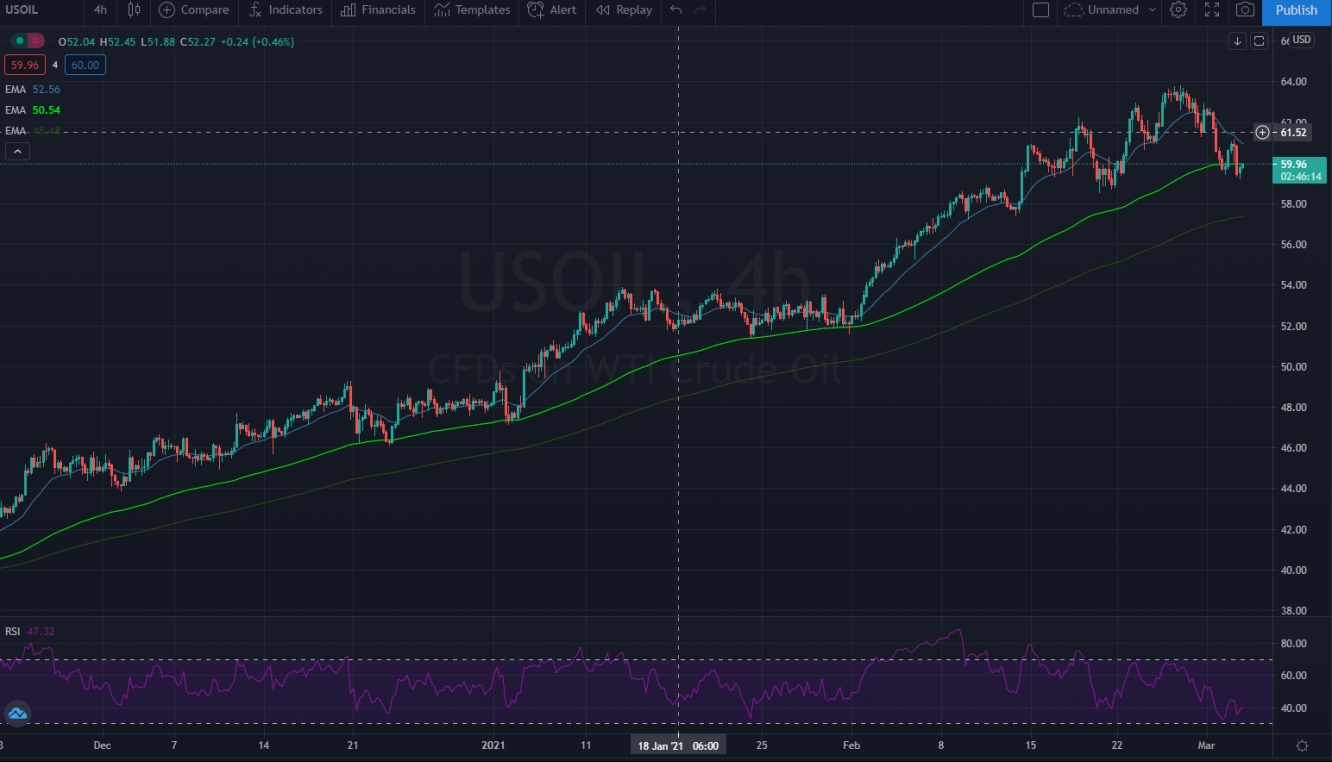Viewport: 1332px width, 762px height.
Task: Open chart settings gear in top toolbar
Action: (1179, 10)
